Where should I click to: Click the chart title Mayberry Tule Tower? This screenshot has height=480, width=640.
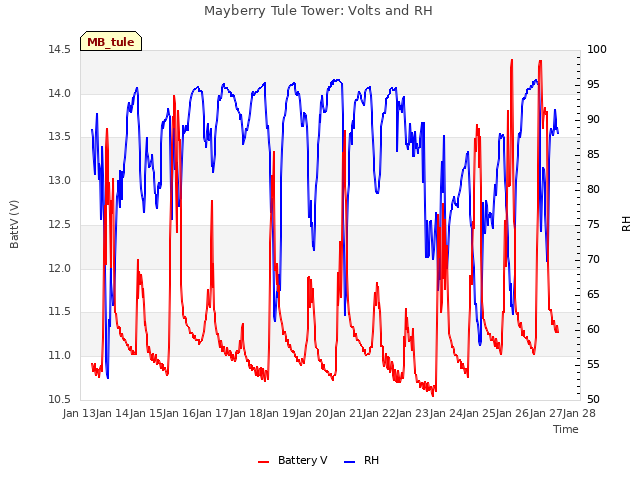[x=318, y=10]
